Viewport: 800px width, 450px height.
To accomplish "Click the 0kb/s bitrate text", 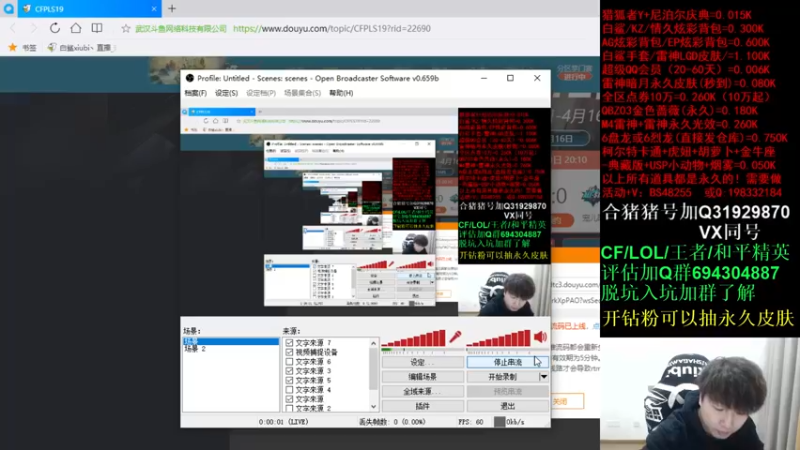I will 515,422.
